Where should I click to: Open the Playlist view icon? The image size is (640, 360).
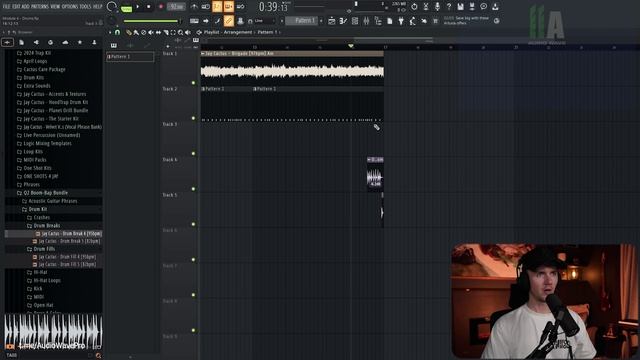click(x=332, y=21)
